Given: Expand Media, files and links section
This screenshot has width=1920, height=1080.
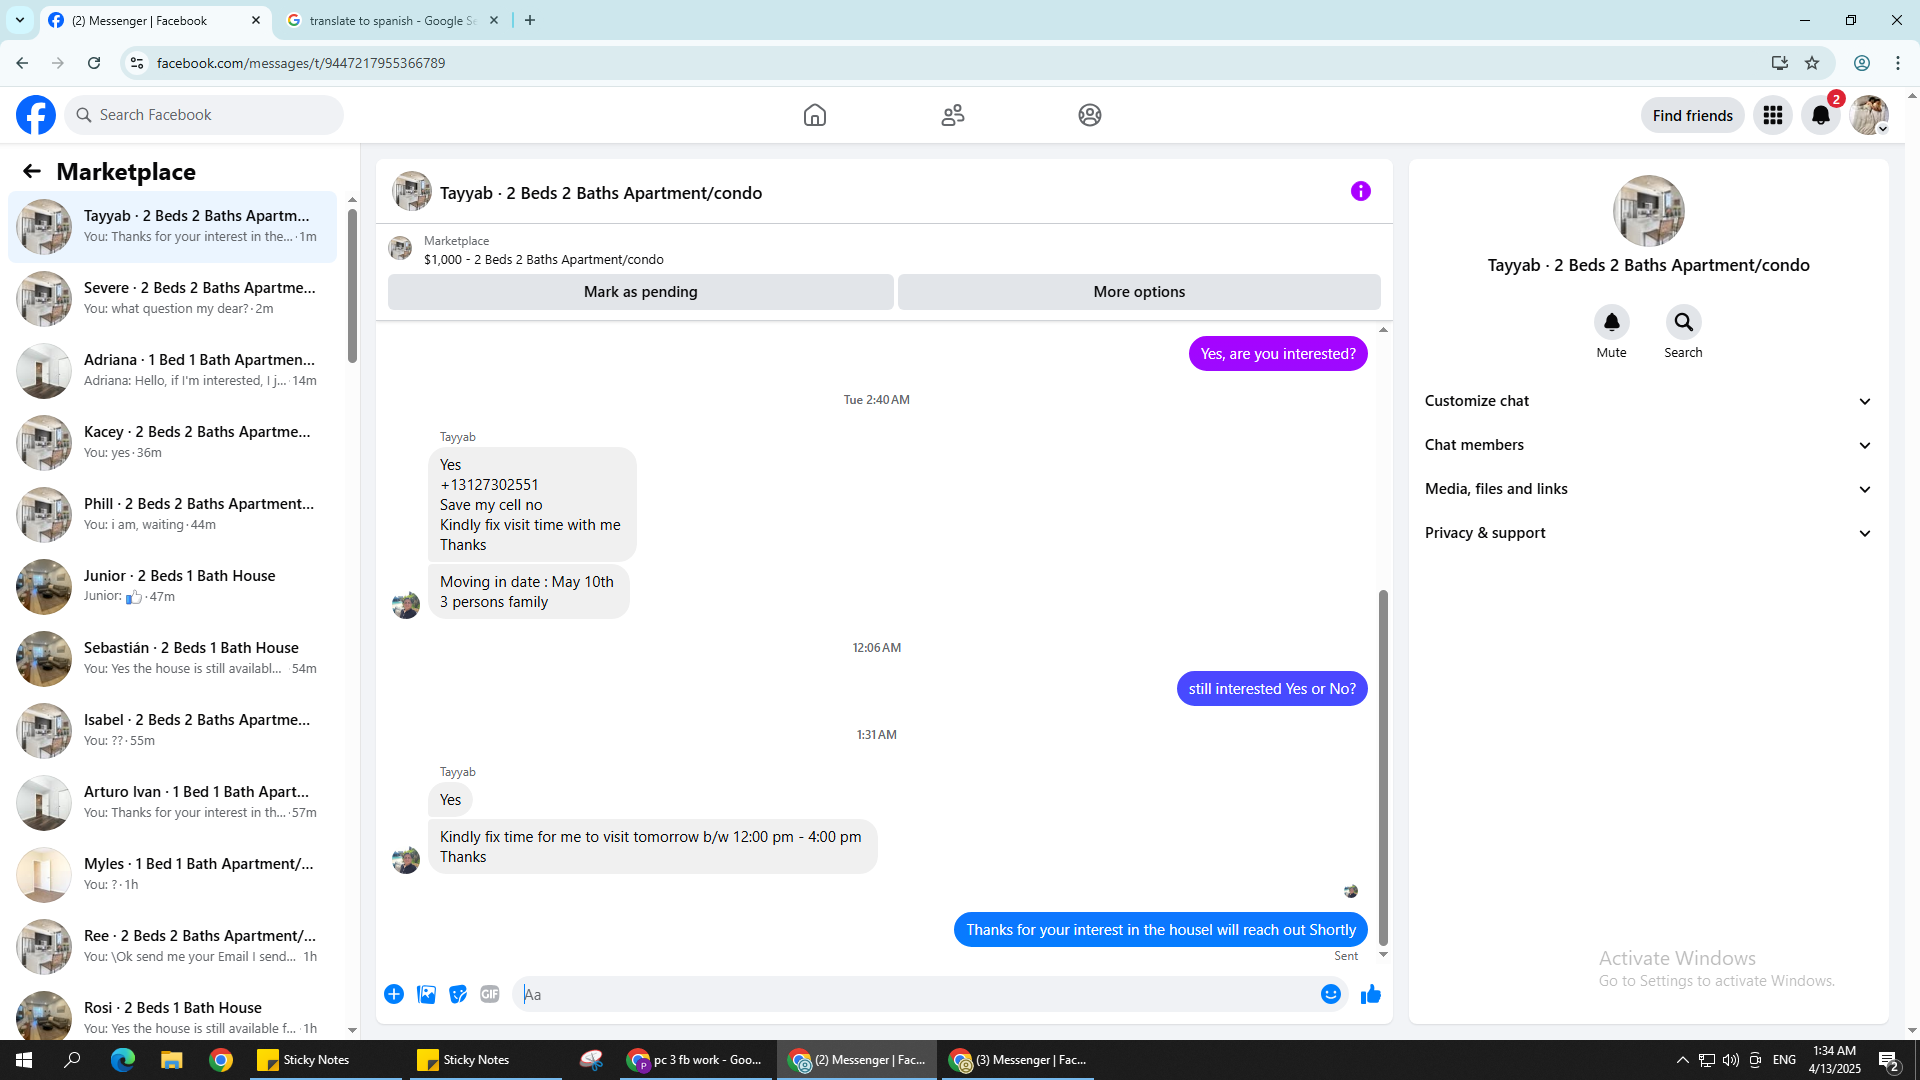Looking at the screenshot, I should pos(1649,489).
